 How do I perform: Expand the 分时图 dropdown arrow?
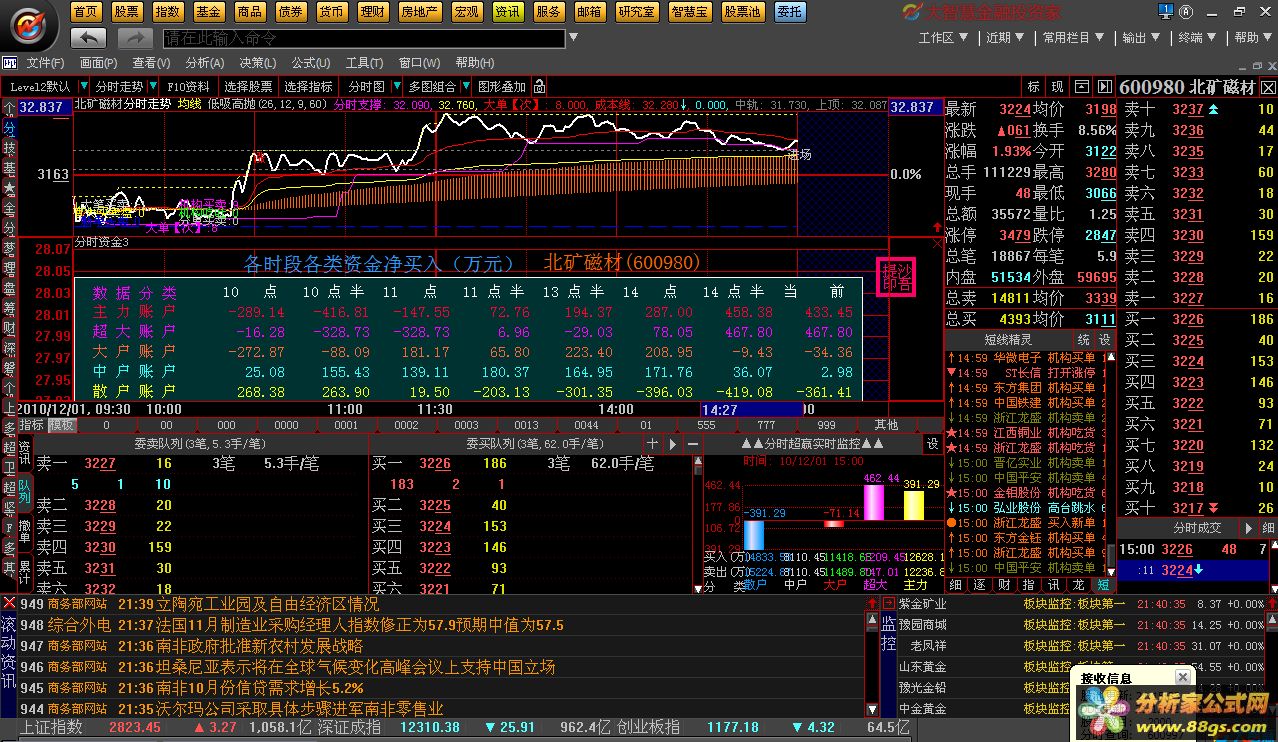click(x=396, y=87)
